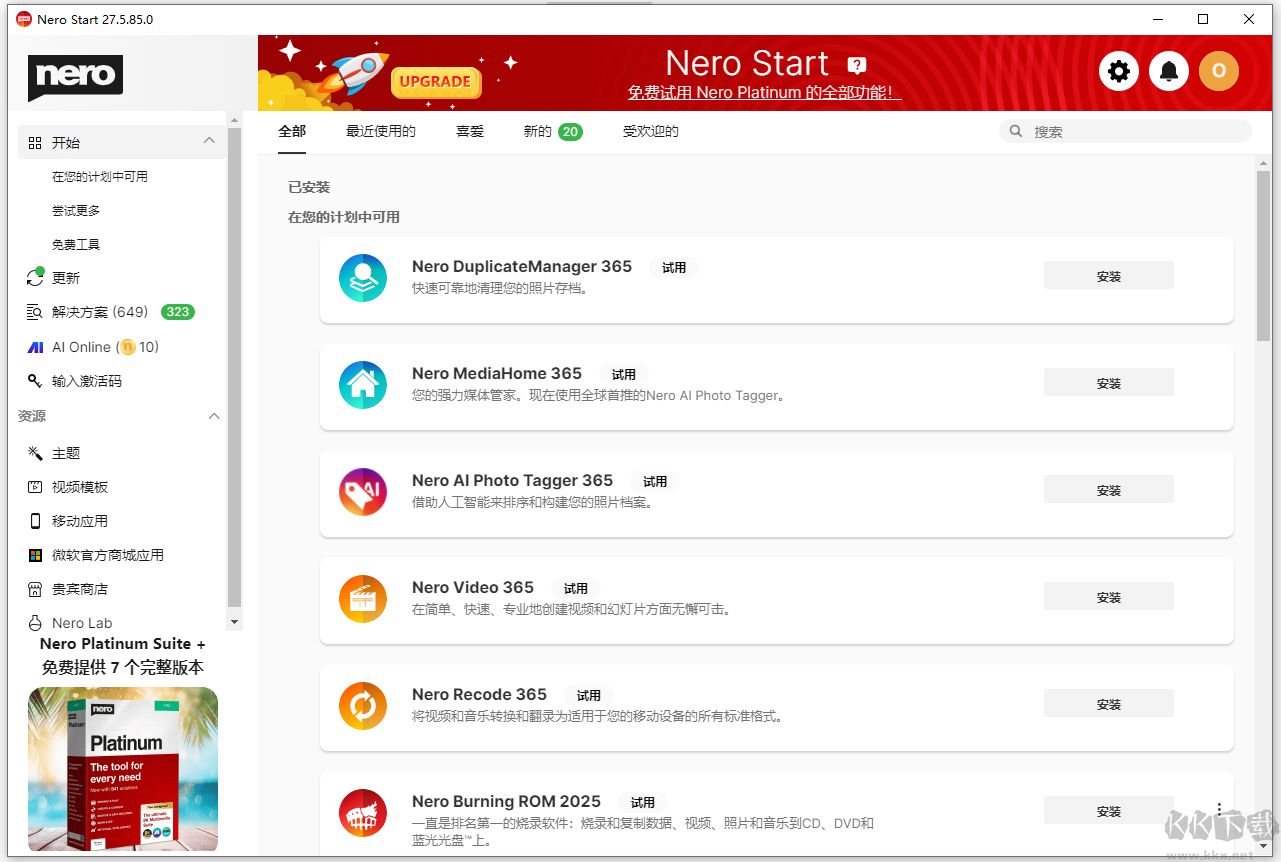Install Nero MediaHome 365
Viewport: 1281px width, 862px height.
[1109, 383]
